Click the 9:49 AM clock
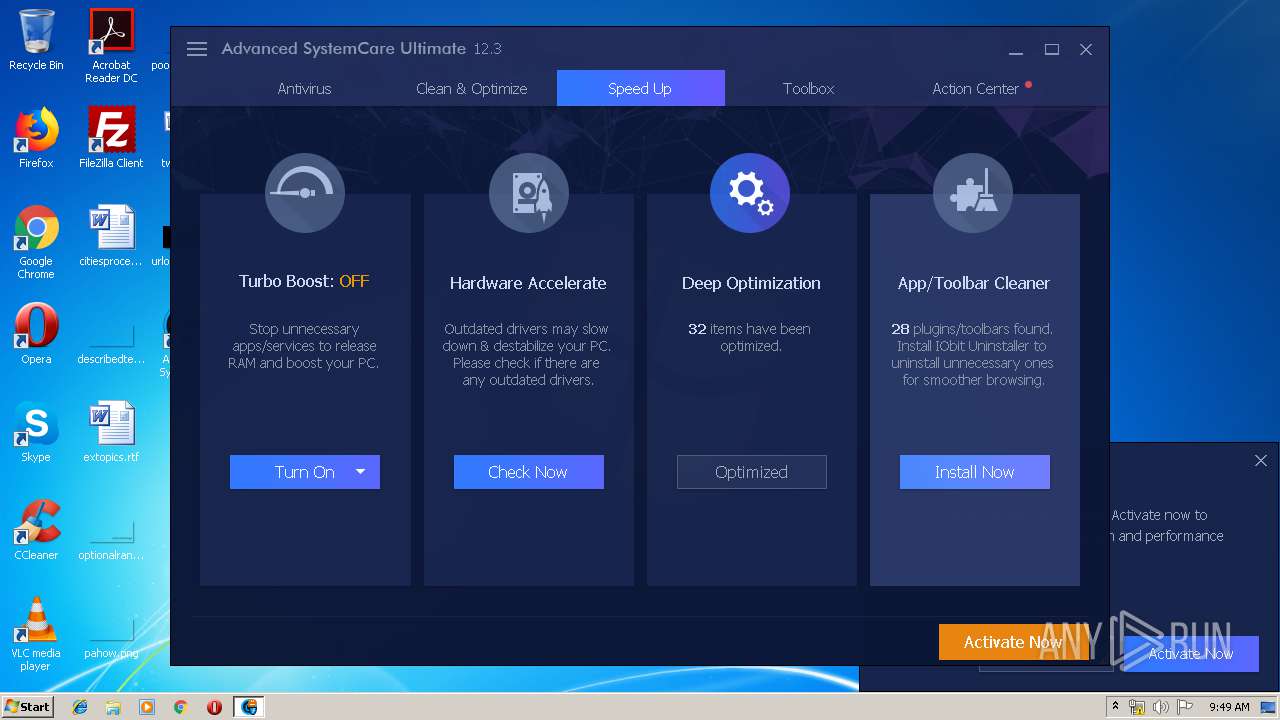This screenshot has height=720, width=1280. pos(1229,707)
